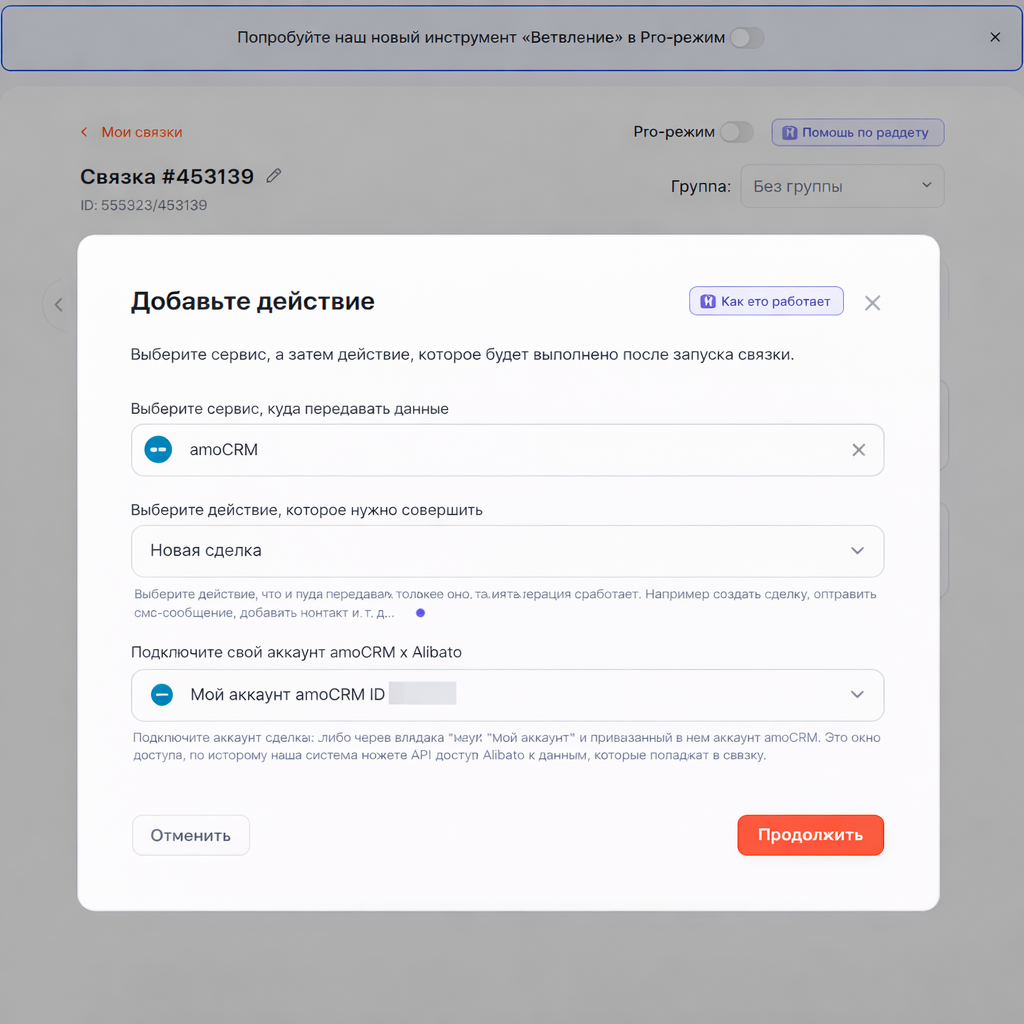Click the pencil icon to rename Связка
The image size is (1024, 1024).
(x=274, y=176)
